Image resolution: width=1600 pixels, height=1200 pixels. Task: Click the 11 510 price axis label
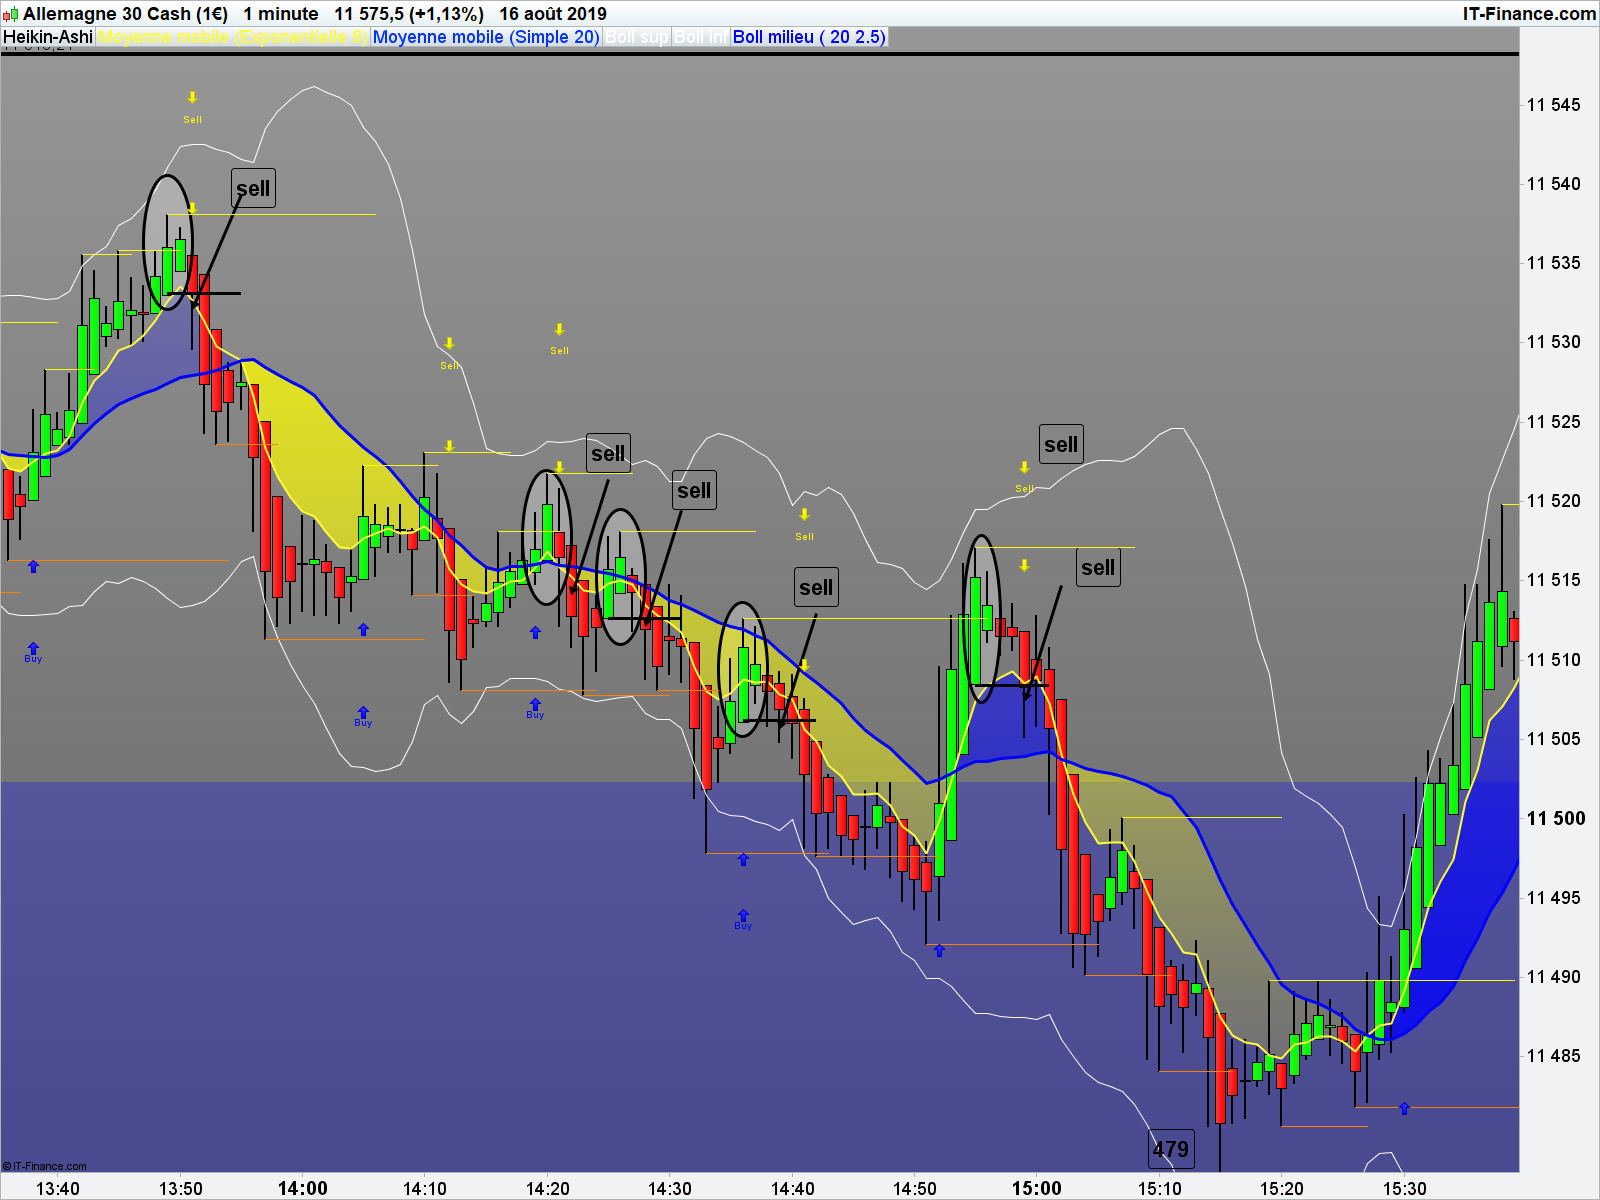tap(1554, 660)
